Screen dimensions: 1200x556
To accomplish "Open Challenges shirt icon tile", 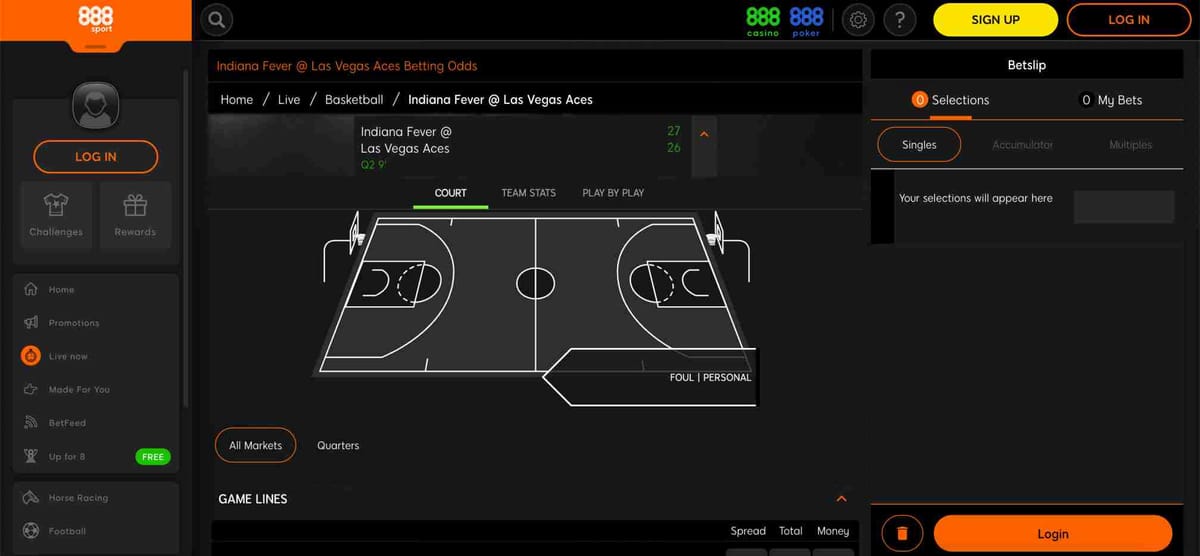I will coord(56,215).
